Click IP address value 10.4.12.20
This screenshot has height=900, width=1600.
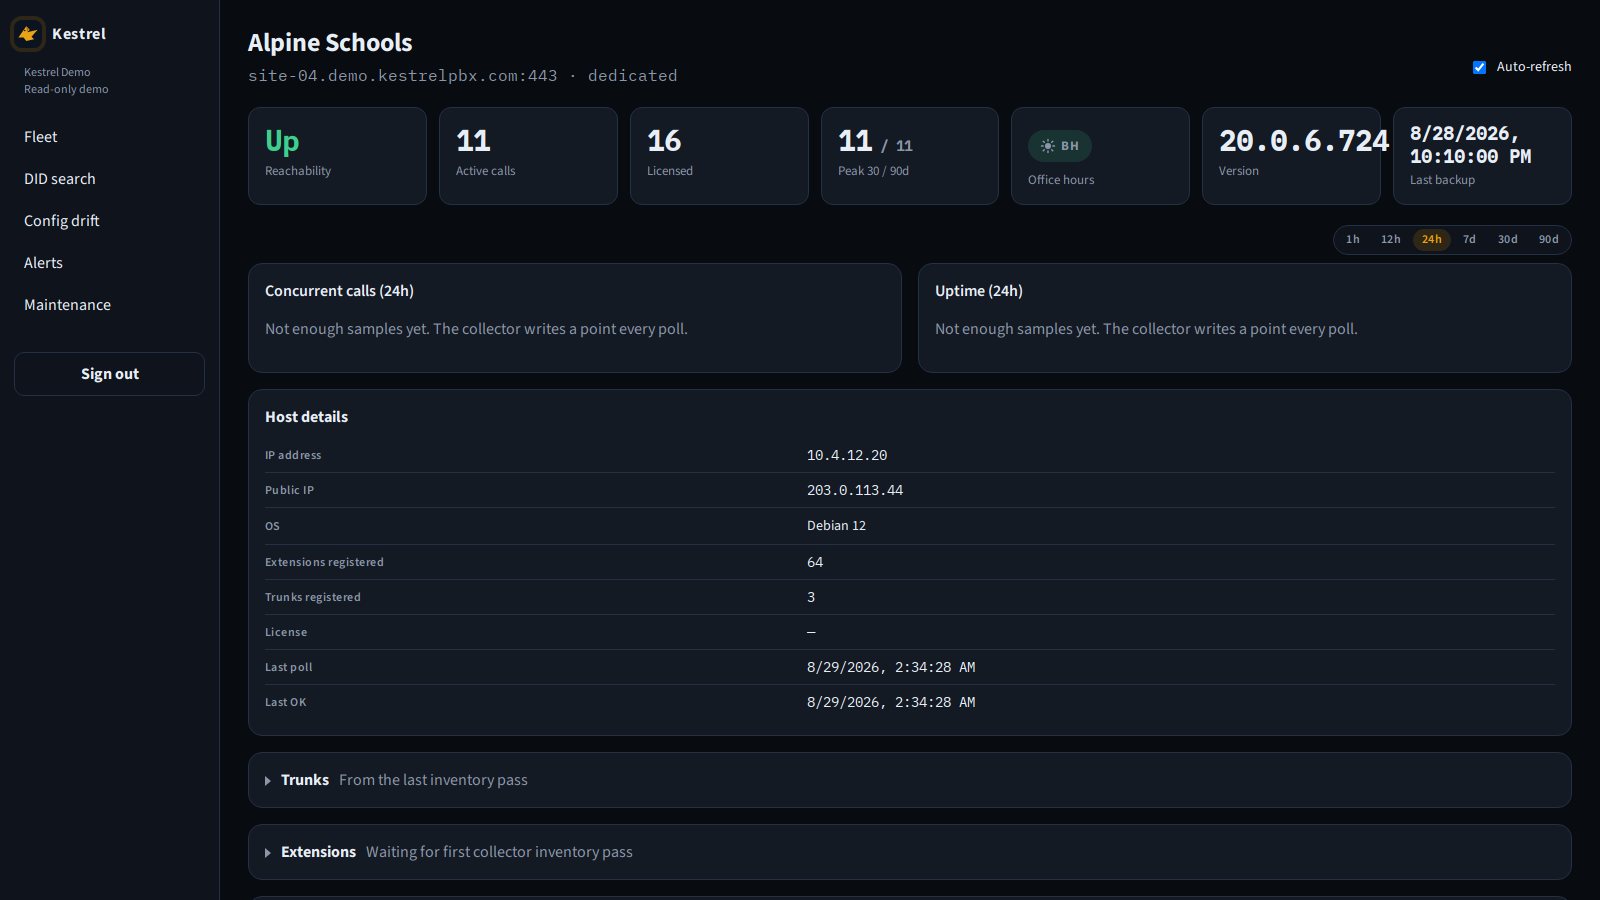pyautogui.click(x=847, y=455)
